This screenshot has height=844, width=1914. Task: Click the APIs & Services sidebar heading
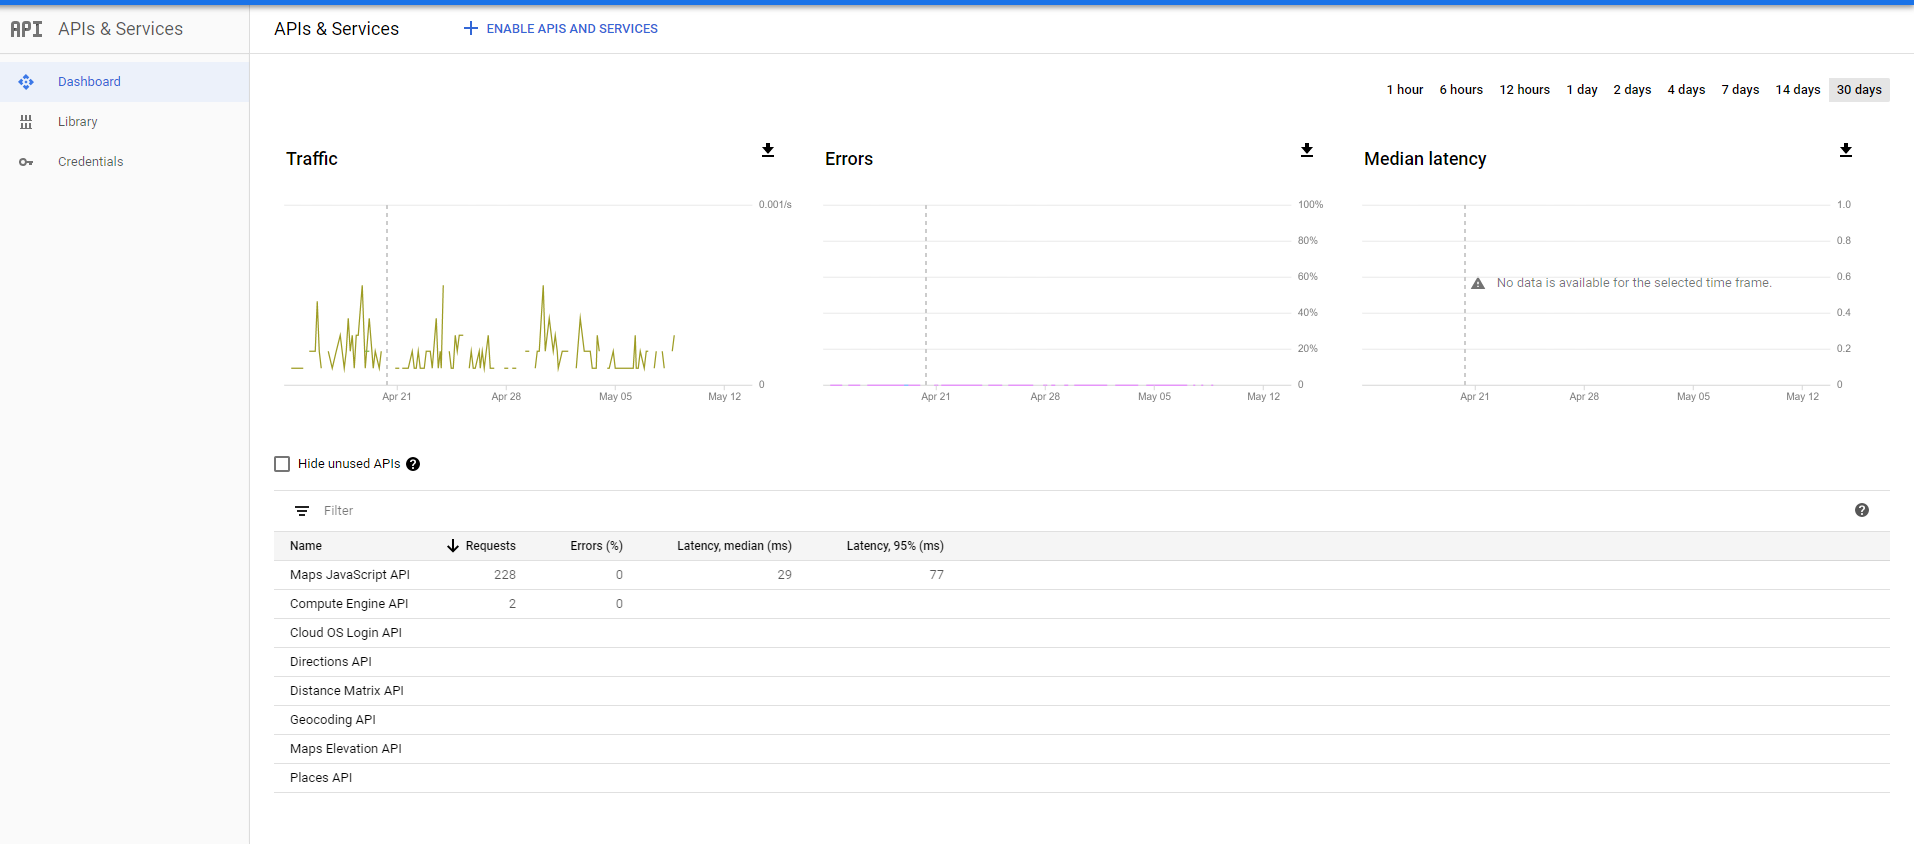point(121,29)
